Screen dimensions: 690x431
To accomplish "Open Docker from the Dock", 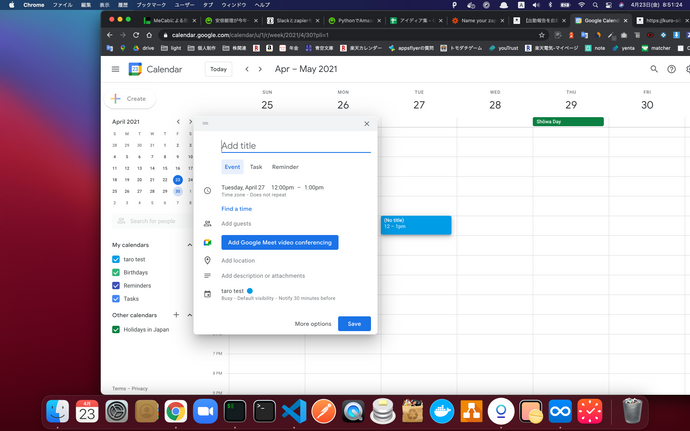I will [x=442, y=412].
